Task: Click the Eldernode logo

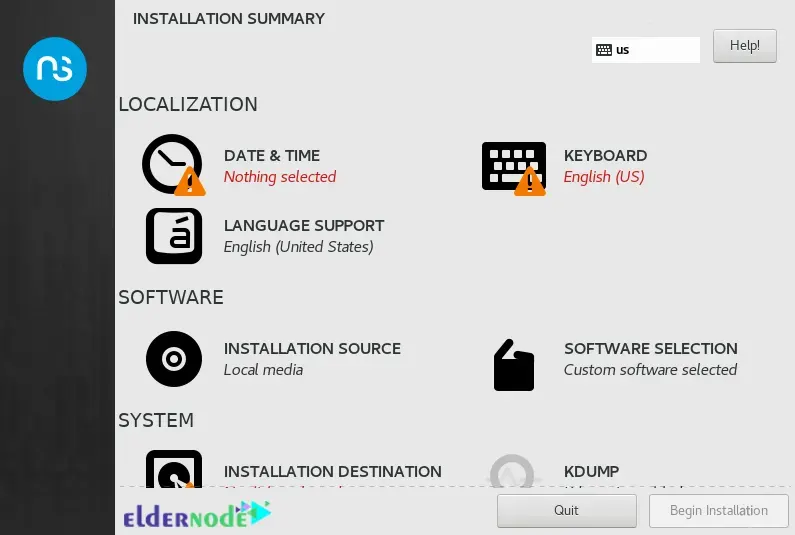Action: (x=197, y=515)
